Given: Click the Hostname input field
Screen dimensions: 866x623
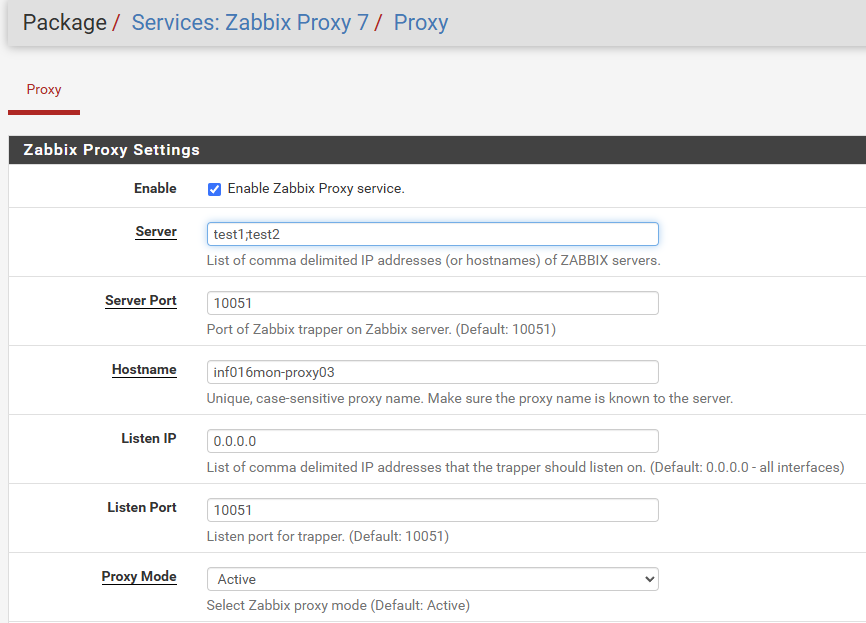Looking at the screenshot, I should [432, 372].
